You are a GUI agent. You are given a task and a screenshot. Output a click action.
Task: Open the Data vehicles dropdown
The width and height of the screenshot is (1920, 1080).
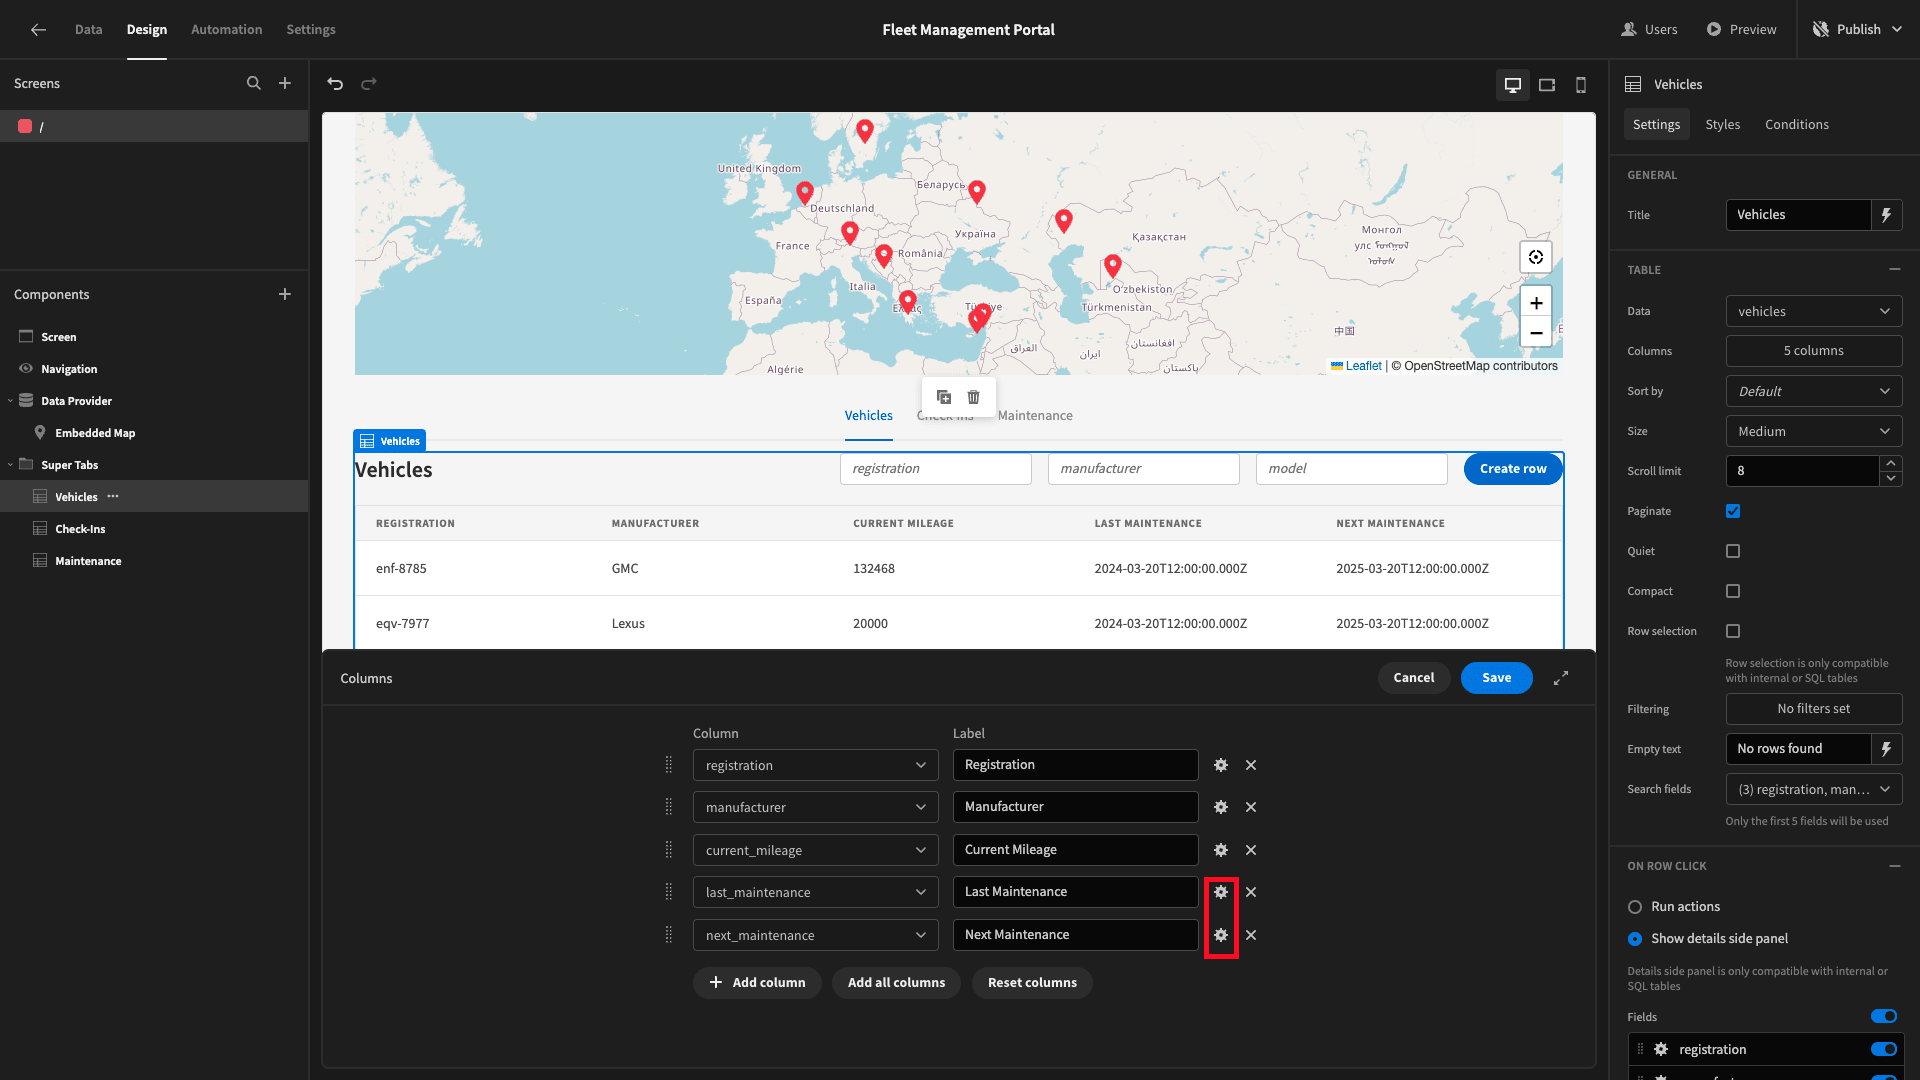click(x=1814, y=311)
